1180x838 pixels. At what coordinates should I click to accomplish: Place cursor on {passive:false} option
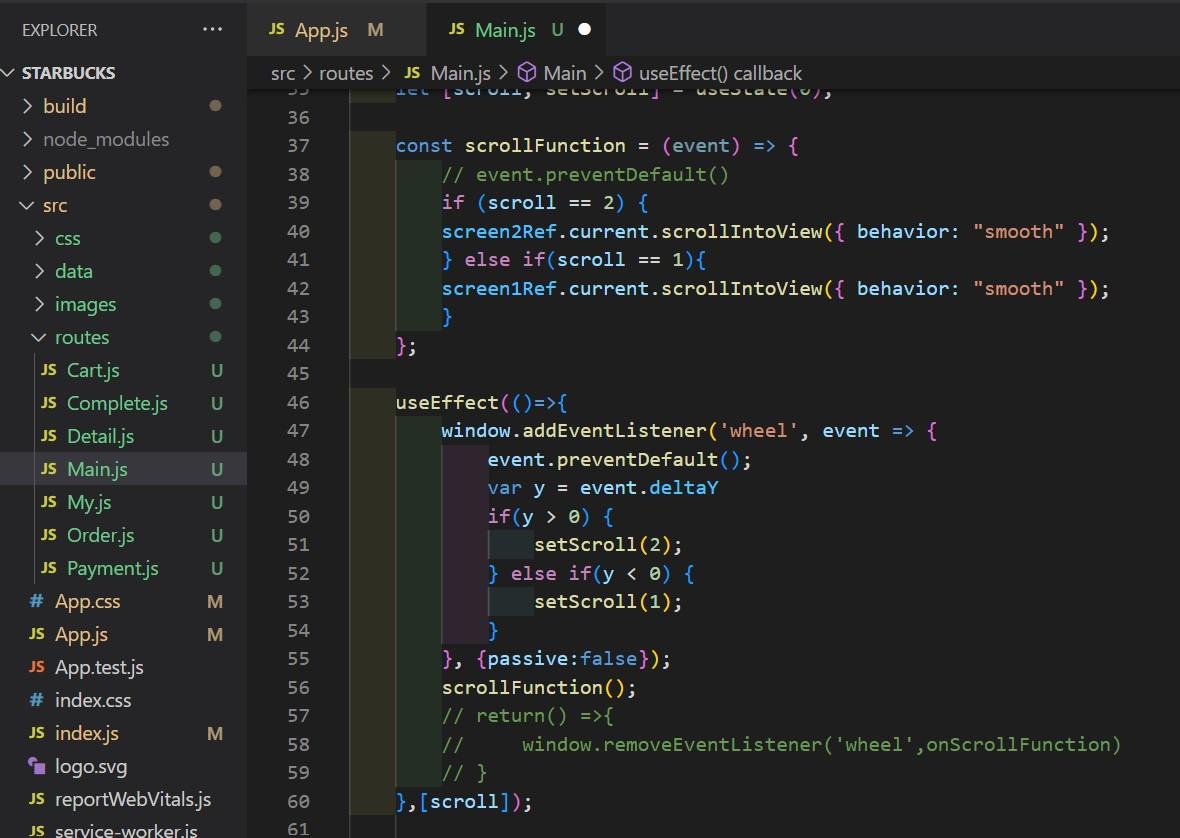(562, 659)
